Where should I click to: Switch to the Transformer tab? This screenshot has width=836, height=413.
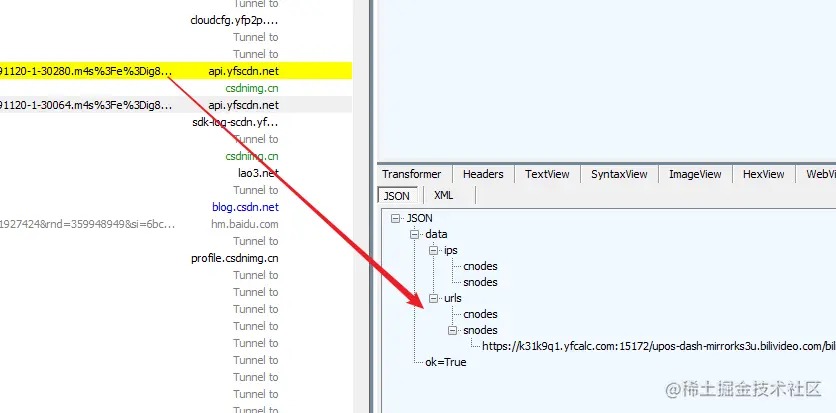tap(412, 174)
